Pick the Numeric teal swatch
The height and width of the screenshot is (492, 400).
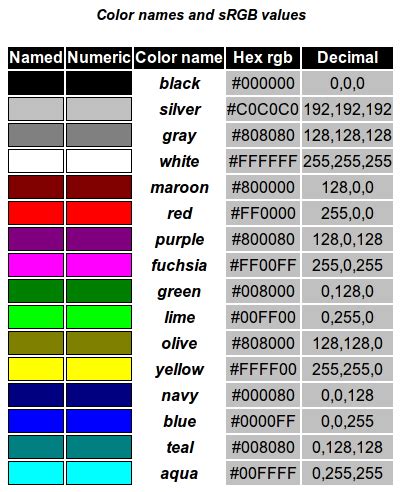coord(99,447)
